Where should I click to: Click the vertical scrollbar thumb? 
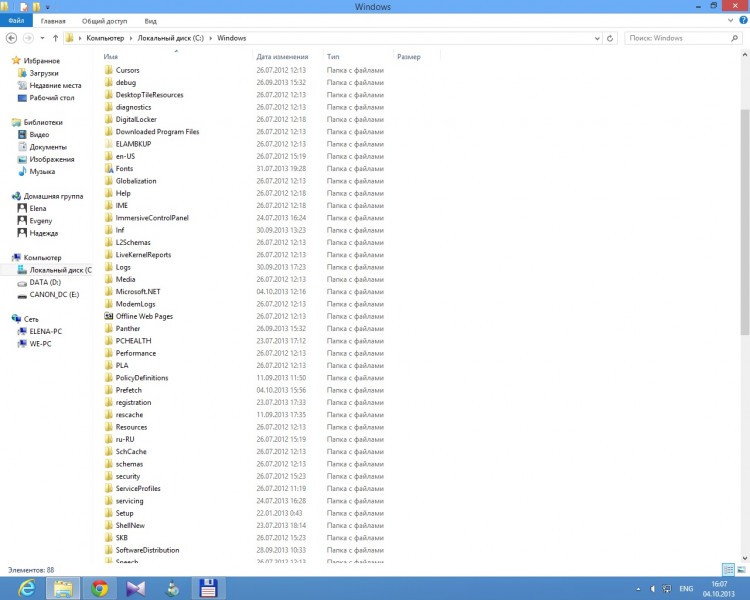point(745,222)
